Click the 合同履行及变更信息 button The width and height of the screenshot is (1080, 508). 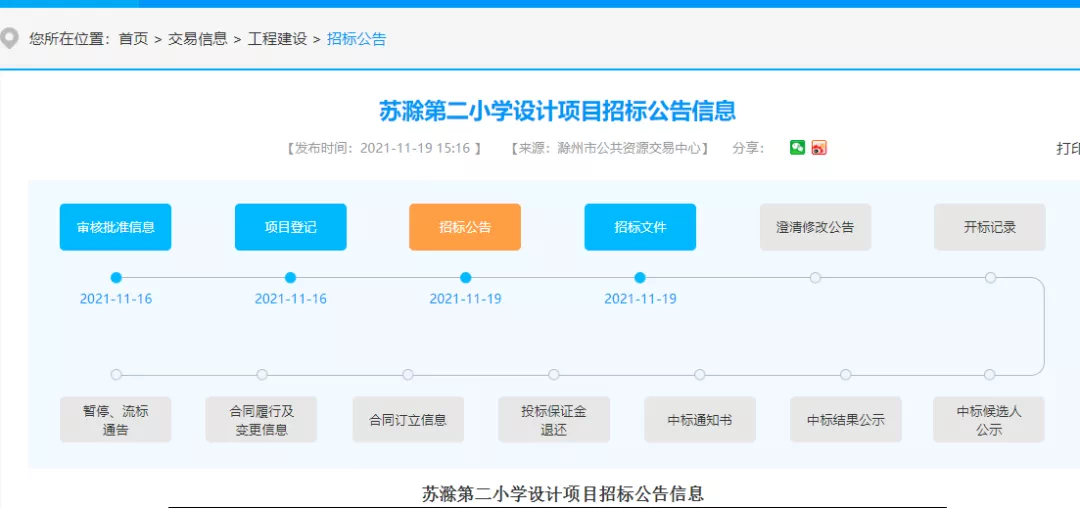click(x=261, y=420)
